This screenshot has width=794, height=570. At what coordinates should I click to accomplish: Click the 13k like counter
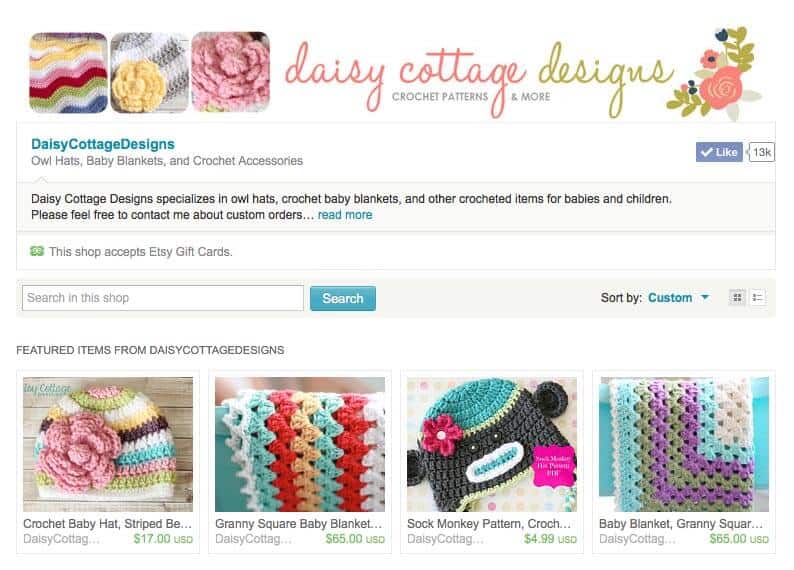pyautogui.click(x=762, y=152)
